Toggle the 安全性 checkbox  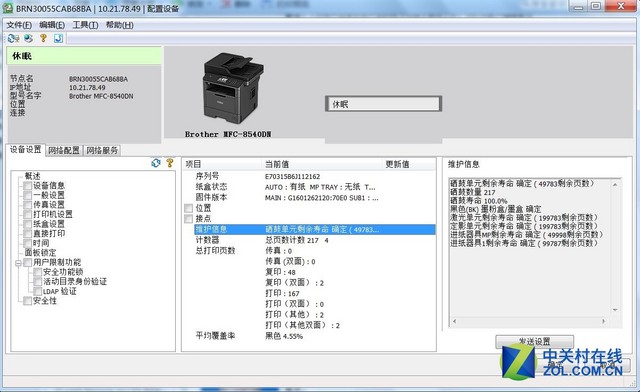click(x=27, y=301)
